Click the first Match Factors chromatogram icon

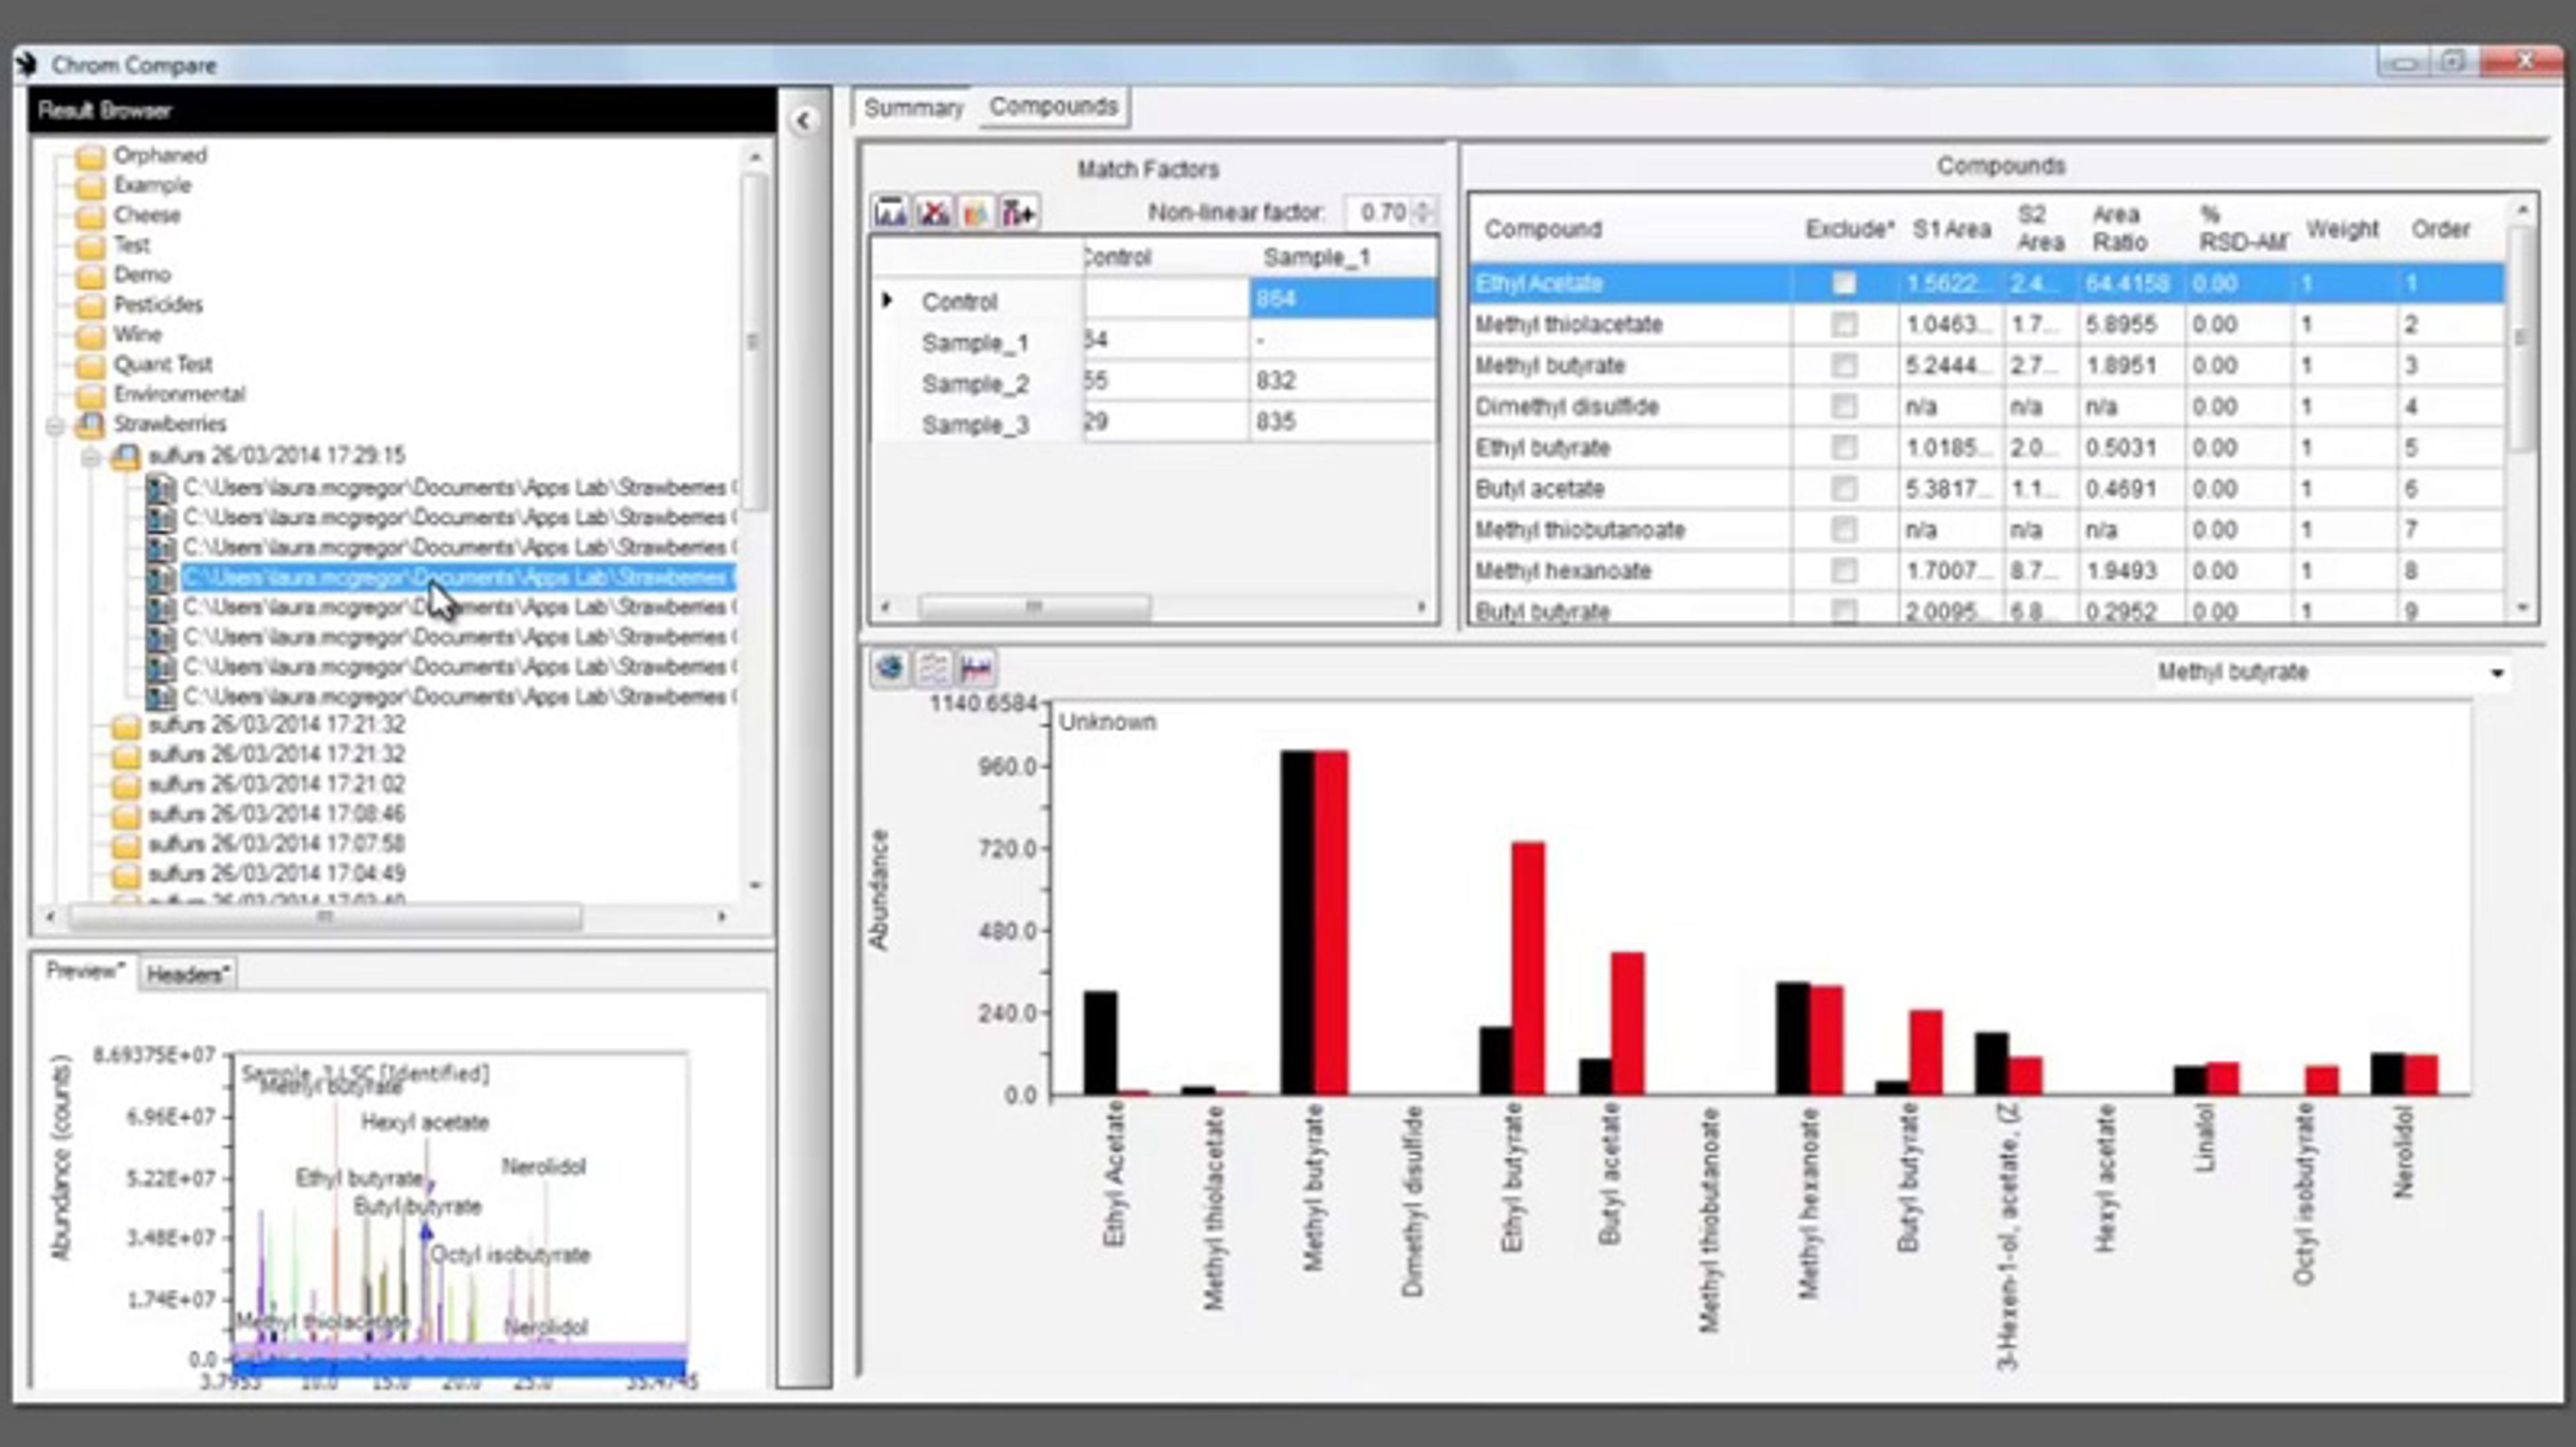(889, 212)
